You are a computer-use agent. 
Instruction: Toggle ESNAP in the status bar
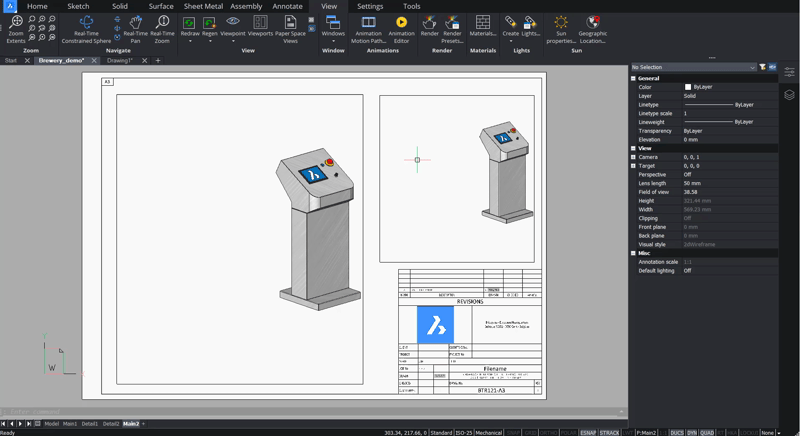(x=588, y=433)
